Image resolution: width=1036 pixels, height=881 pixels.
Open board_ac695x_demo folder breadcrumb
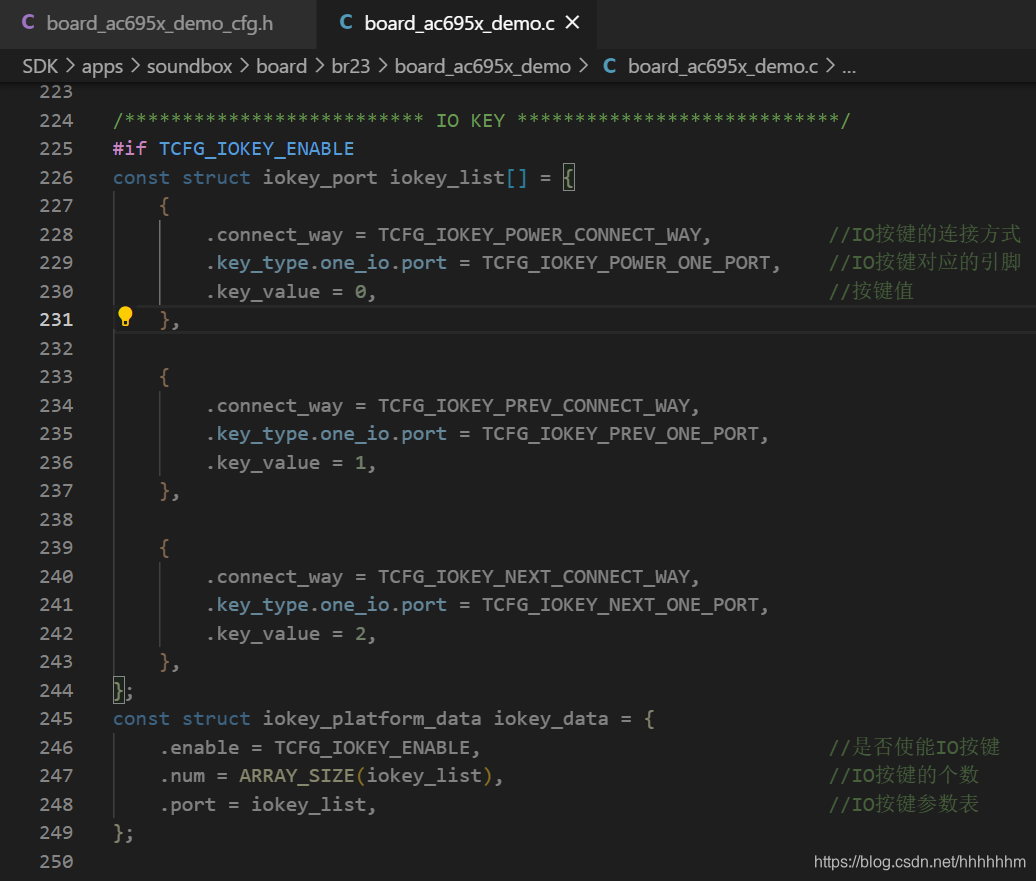pos(482,66)
